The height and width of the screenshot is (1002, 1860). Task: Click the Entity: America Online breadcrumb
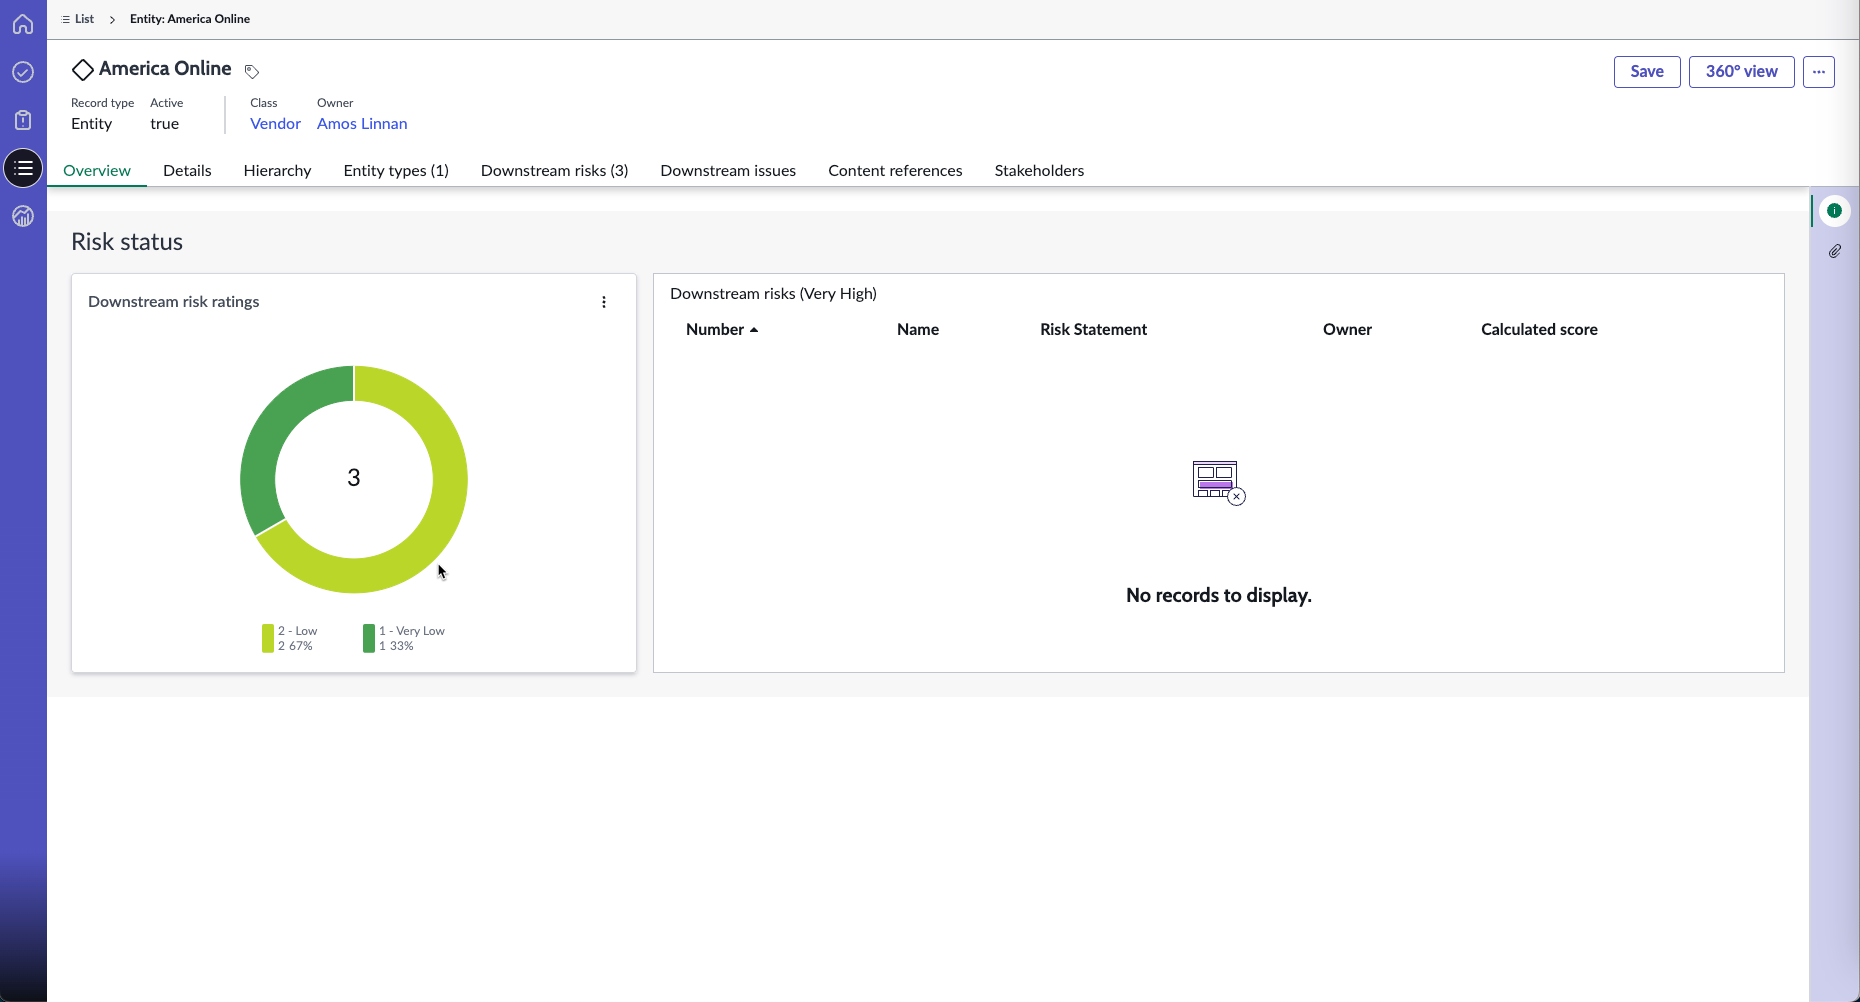click(190, 19)
